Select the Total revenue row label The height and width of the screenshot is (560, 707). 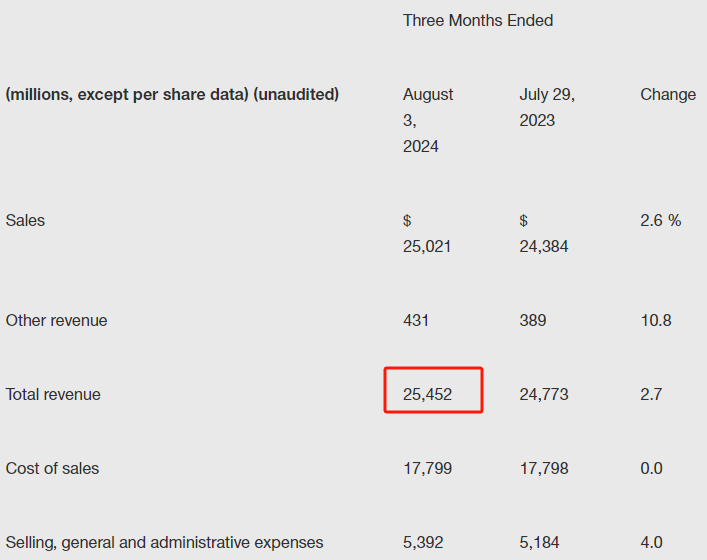tap(53, 395)
